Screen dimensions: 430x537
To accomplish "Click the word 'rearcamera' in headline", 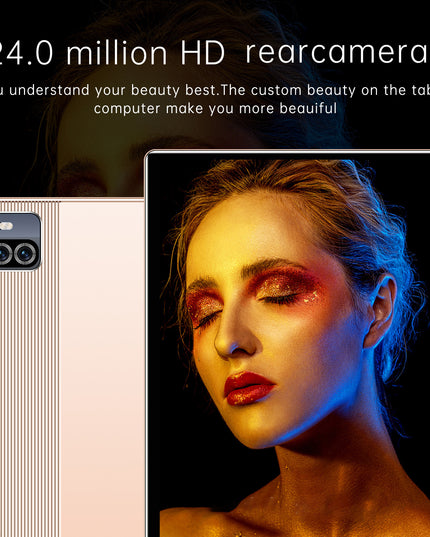I will pyautogui.click(x=337, y=53).
